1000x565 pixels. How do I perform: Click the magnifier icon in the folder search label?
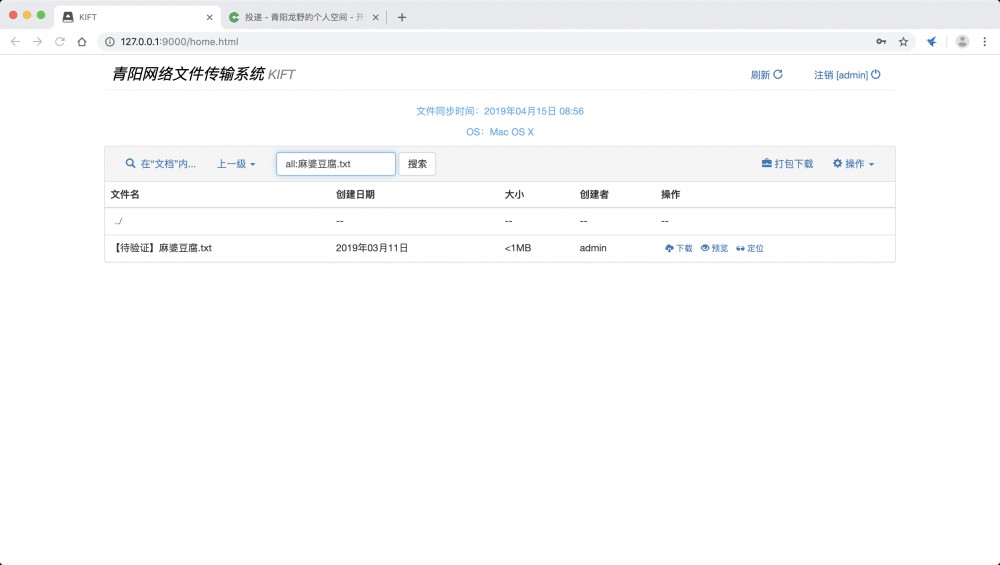coord(130,163)
